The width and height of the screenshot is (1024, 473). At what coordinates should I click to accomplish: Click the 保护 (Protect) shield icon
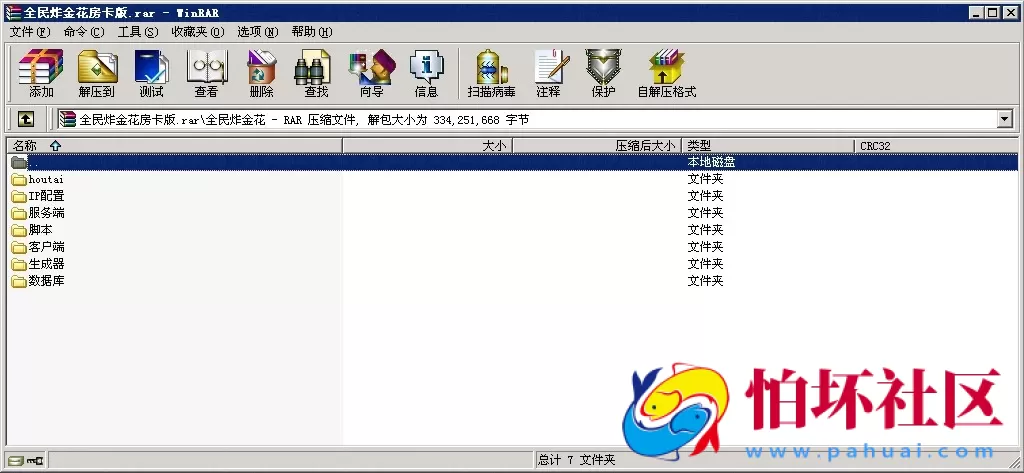point(603,73)
